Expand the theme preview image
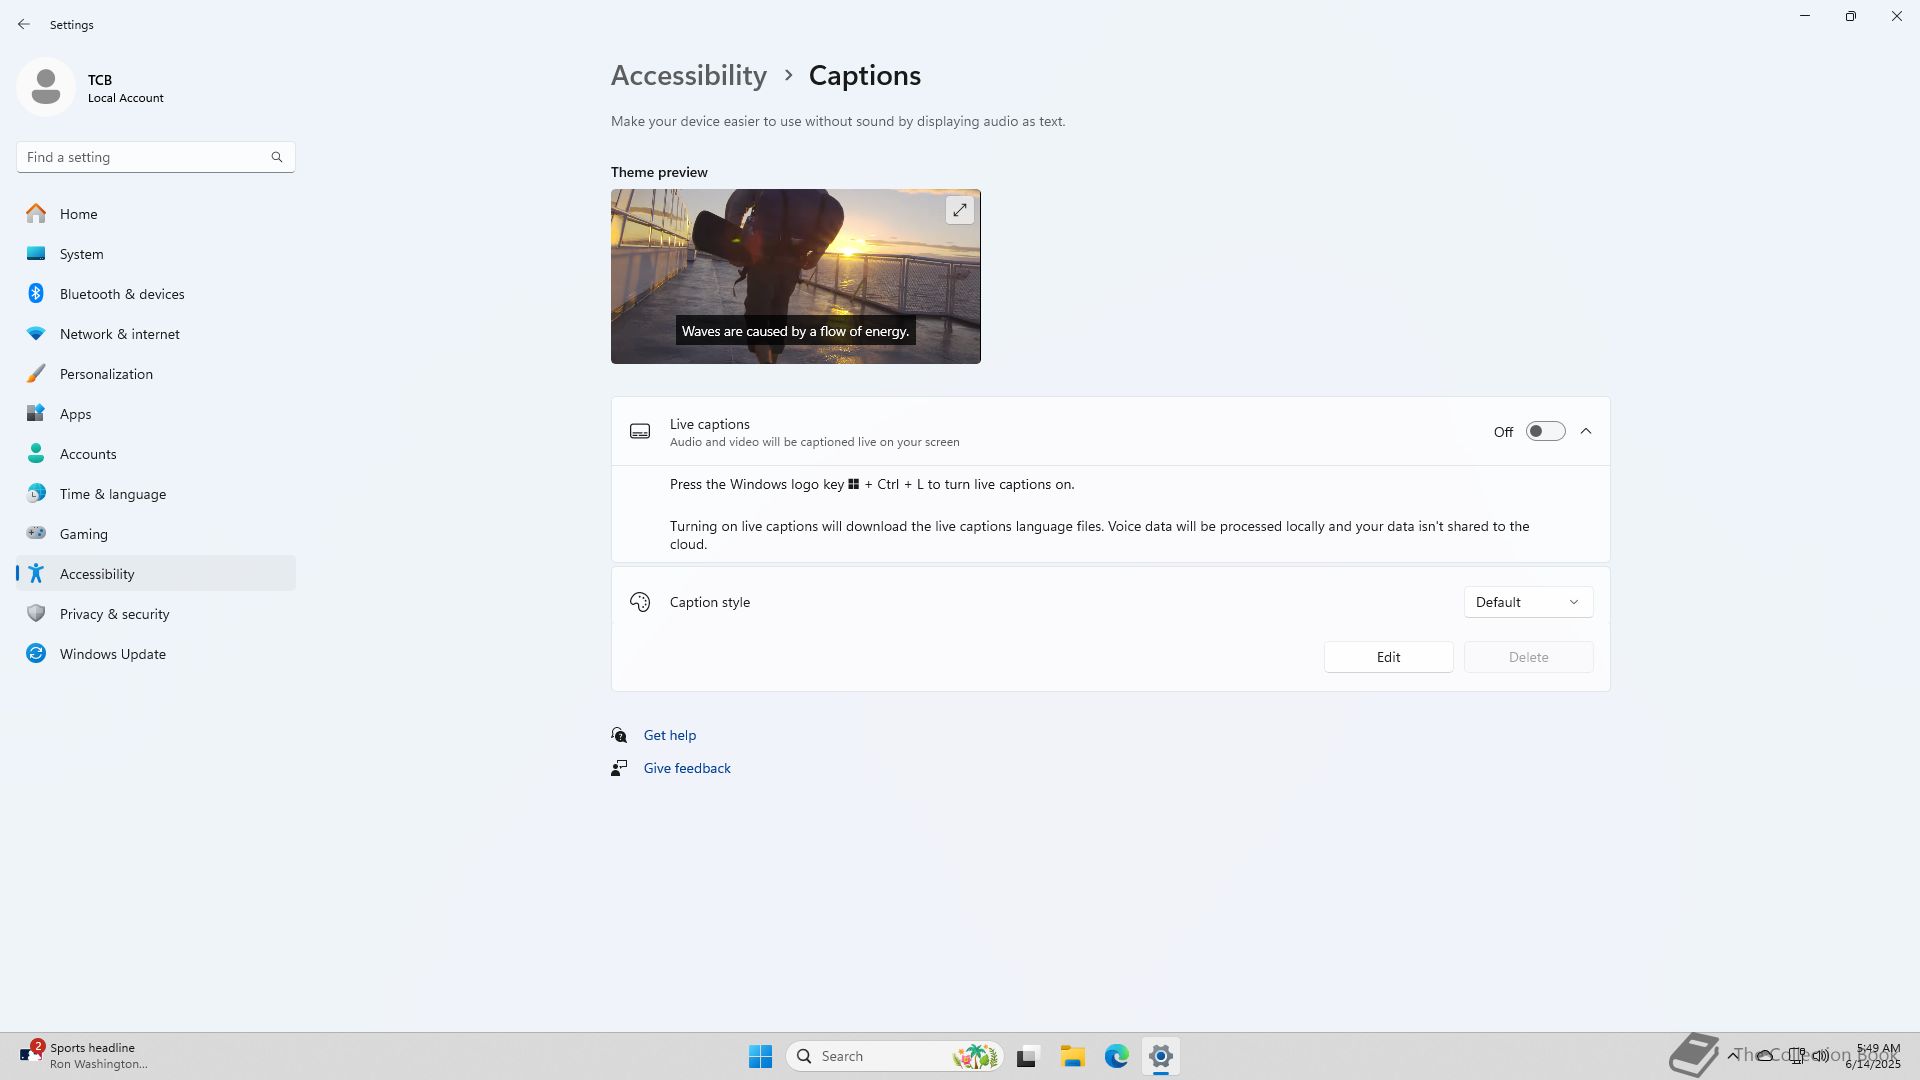This screenshot has width=1920, height=1080. 959,210
